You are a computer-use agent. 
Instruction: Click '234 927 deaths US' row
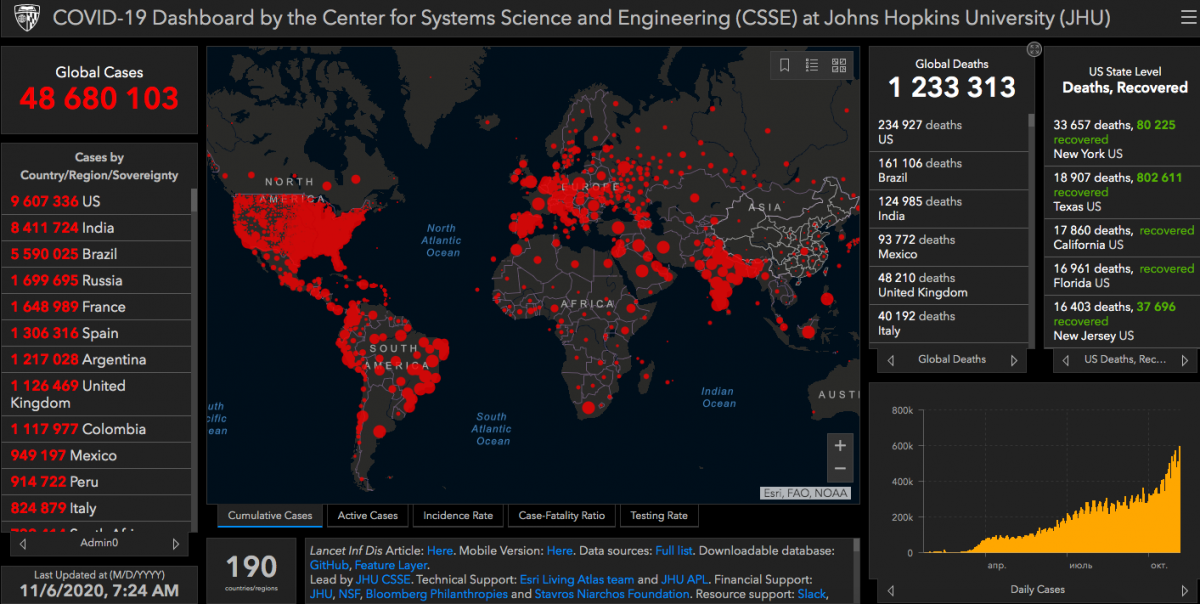[949, 132]
